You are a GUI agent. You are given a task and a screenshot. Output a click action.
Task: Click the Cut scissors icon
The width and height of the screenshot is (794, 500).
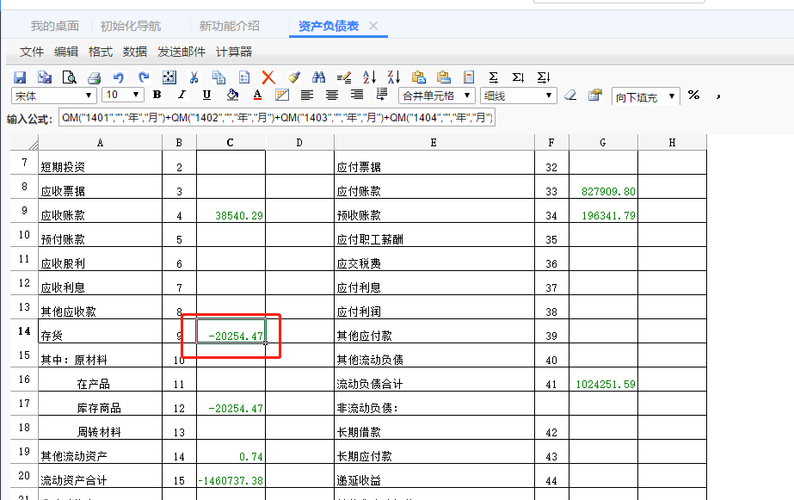[194, 77]
